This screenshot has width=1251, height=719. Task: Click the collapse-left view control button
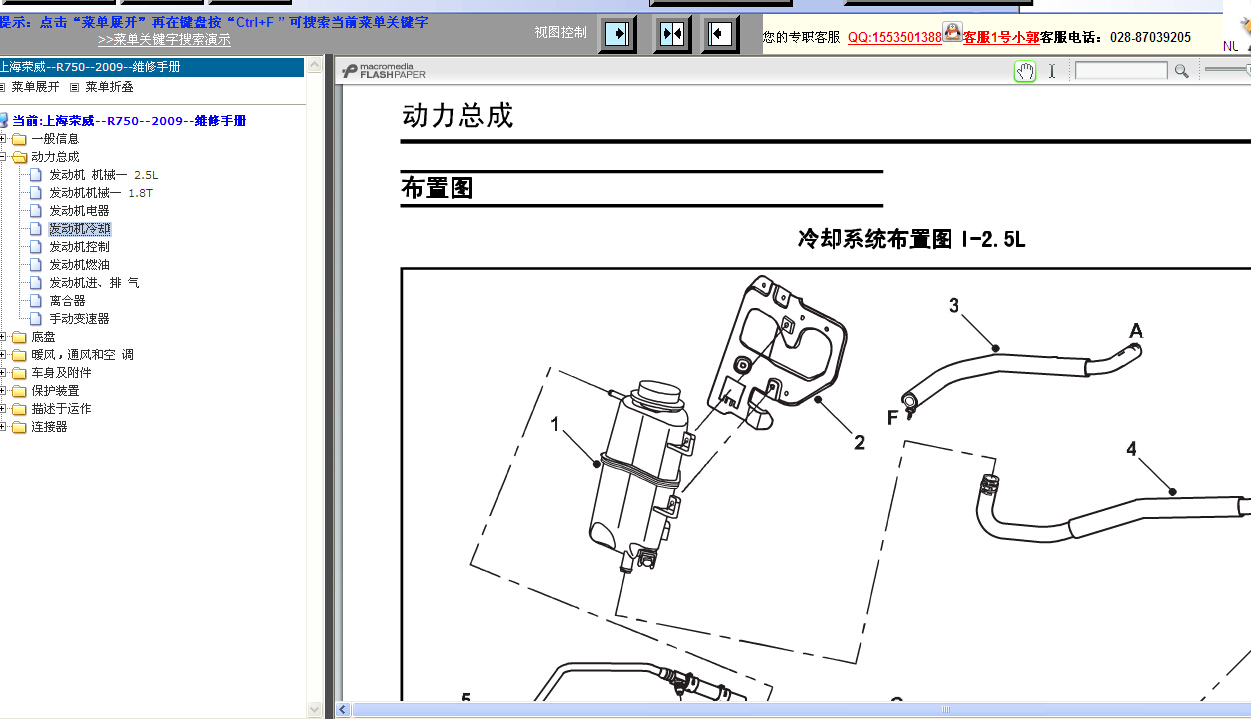click(720, 34)
